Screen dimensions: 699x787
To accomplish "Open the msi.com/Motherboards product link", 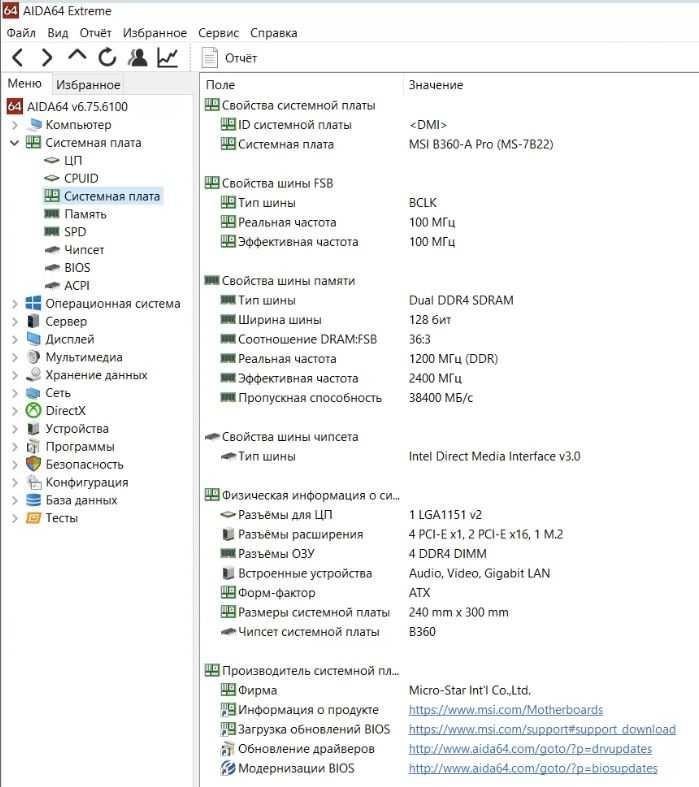I will click(x=506, y=710).
